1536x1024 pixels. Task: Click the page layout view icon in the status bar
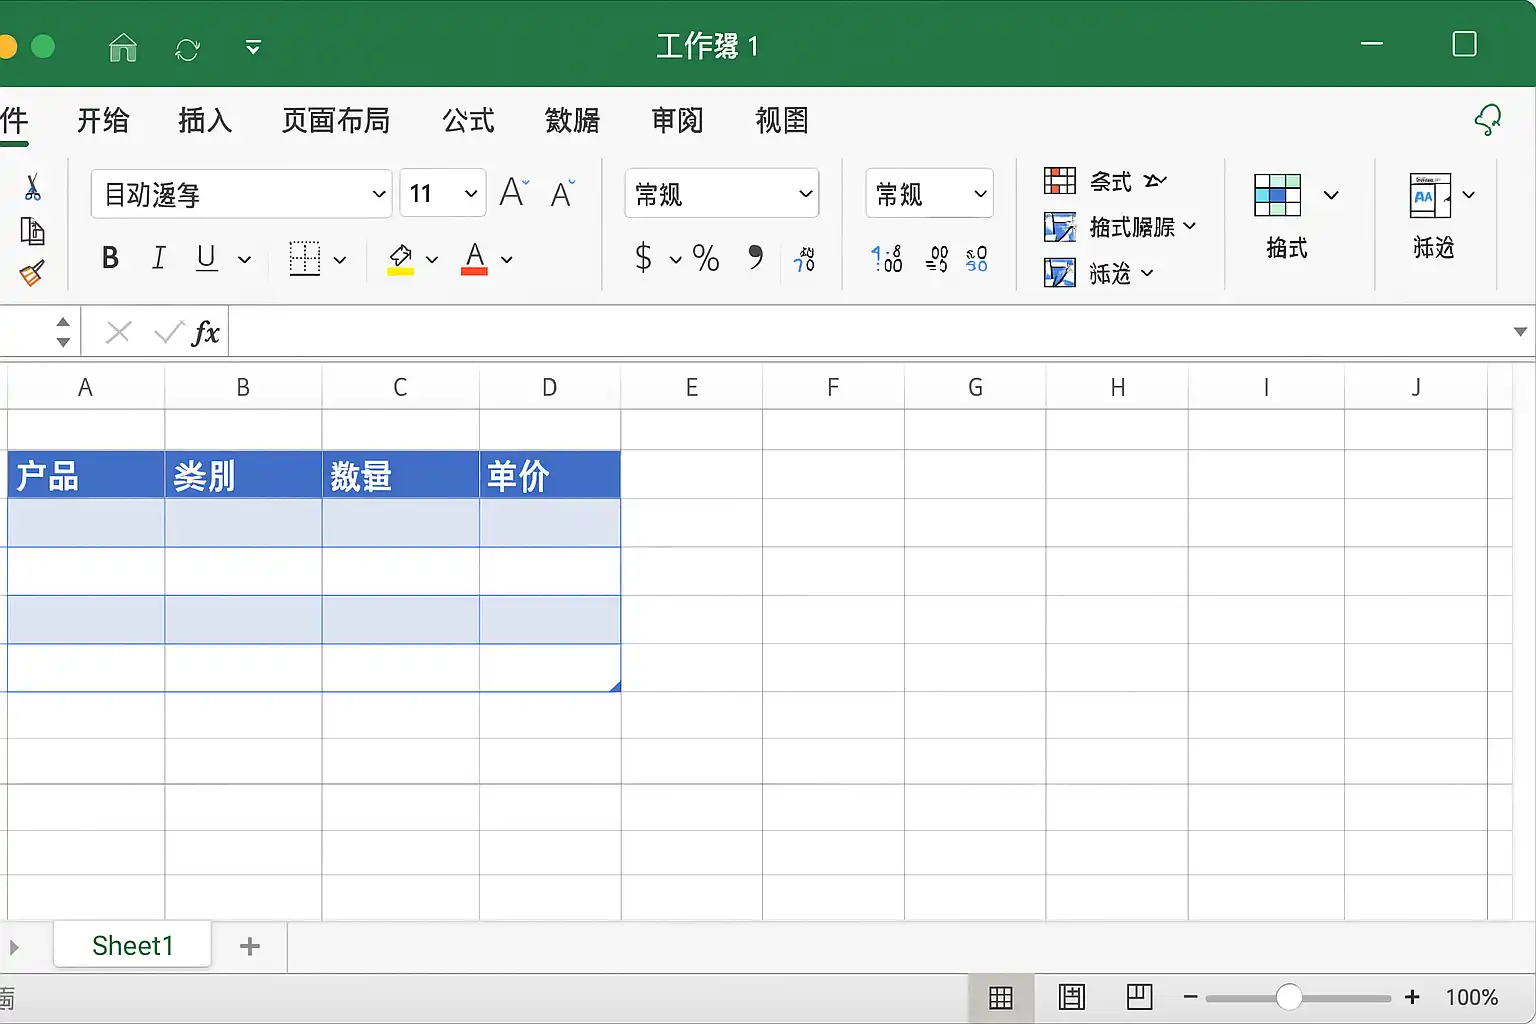[1072, 997]
